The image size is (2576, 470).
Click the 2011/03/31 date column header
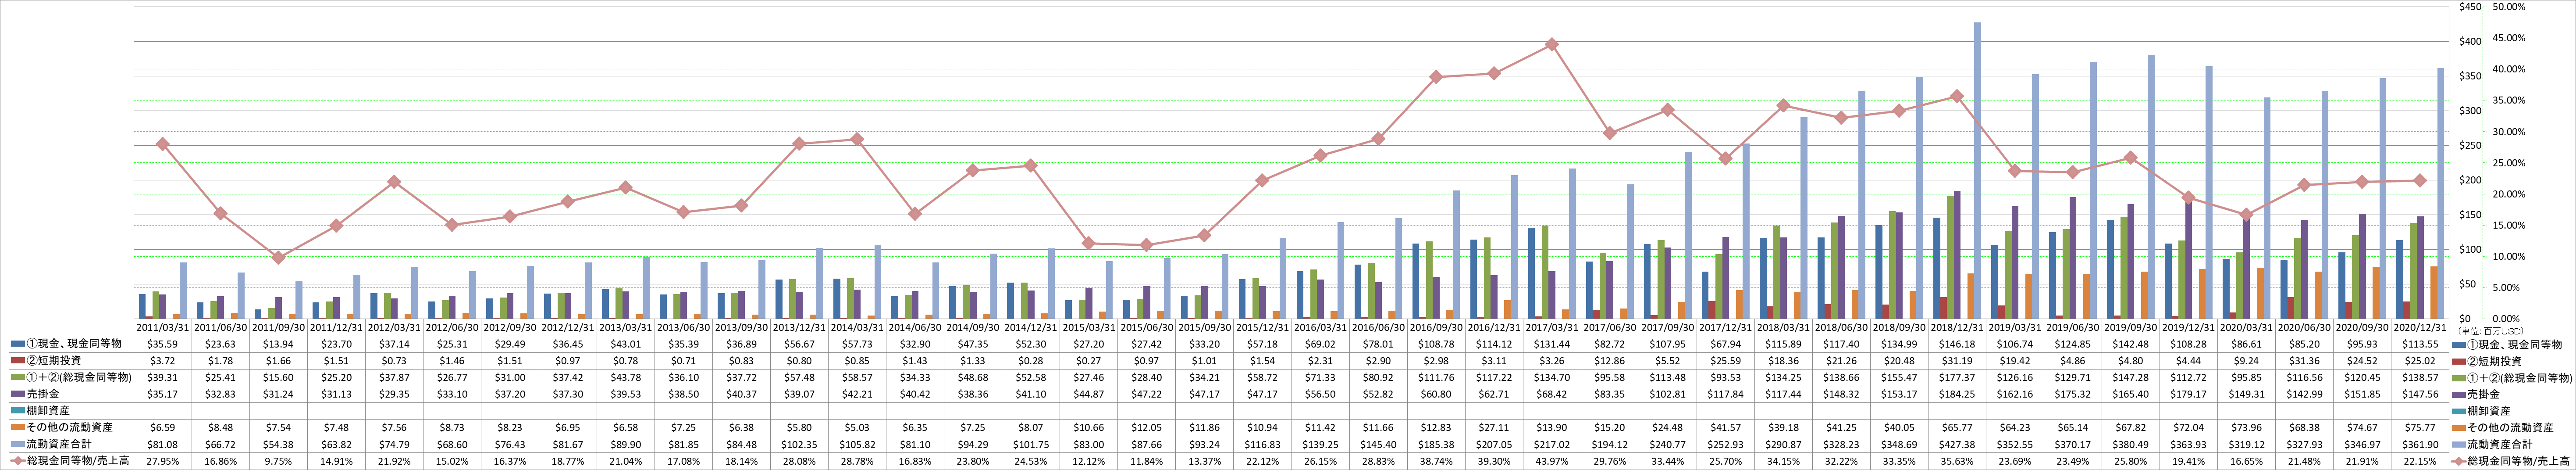pos(163,327)
